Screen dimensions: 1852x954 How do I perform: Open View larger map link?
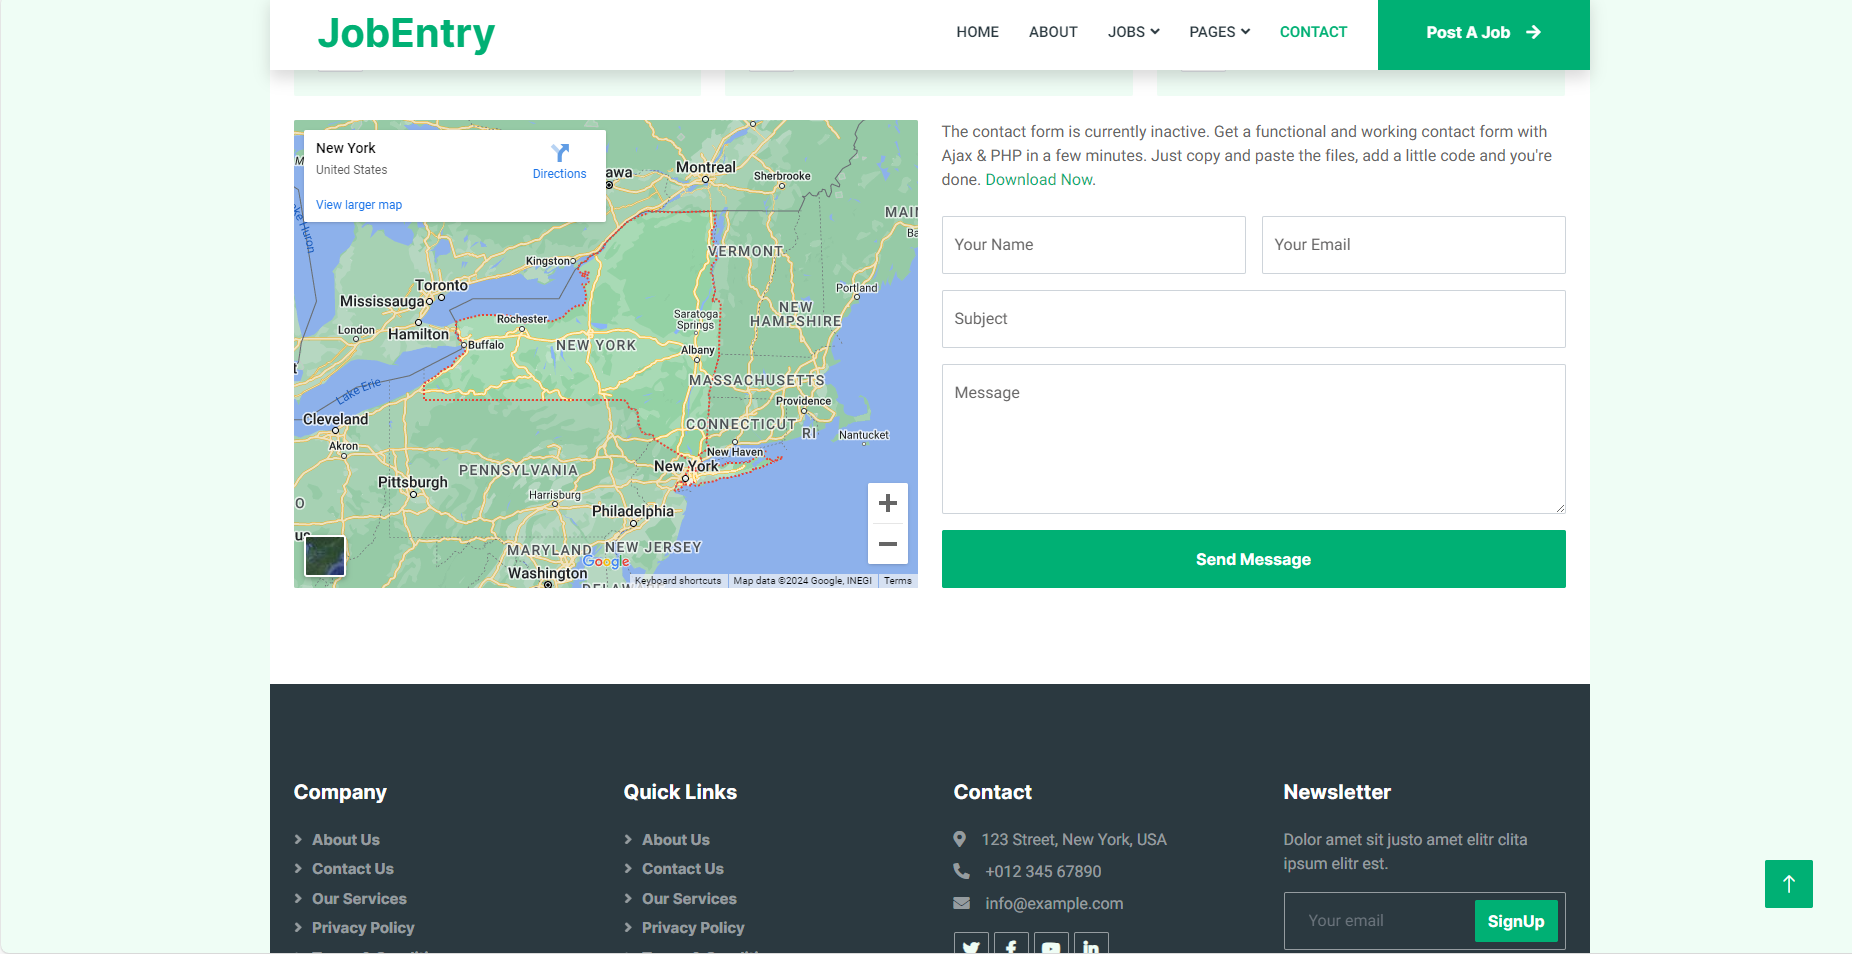click(359, 205)
